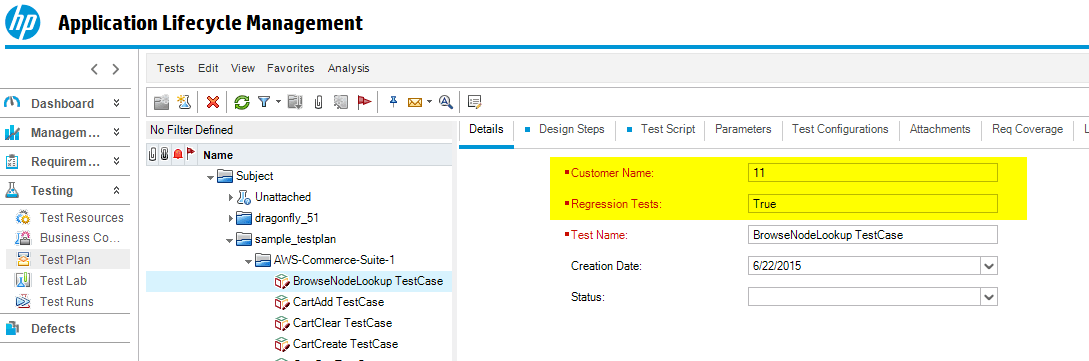The height and width of the screenshot is (361, 1089).
Task: Switch to the Parameters tab
Action: [x=743, y=129]
